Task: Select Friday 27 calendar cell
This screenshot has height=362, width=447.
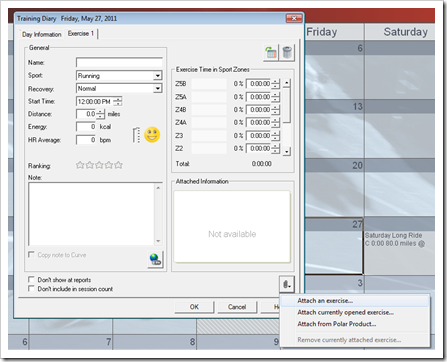Action: click(333, 246)
